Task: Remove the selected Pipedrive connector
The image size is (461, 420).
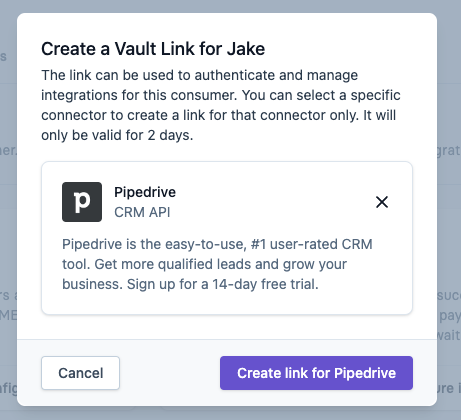Action: point(382,202)
